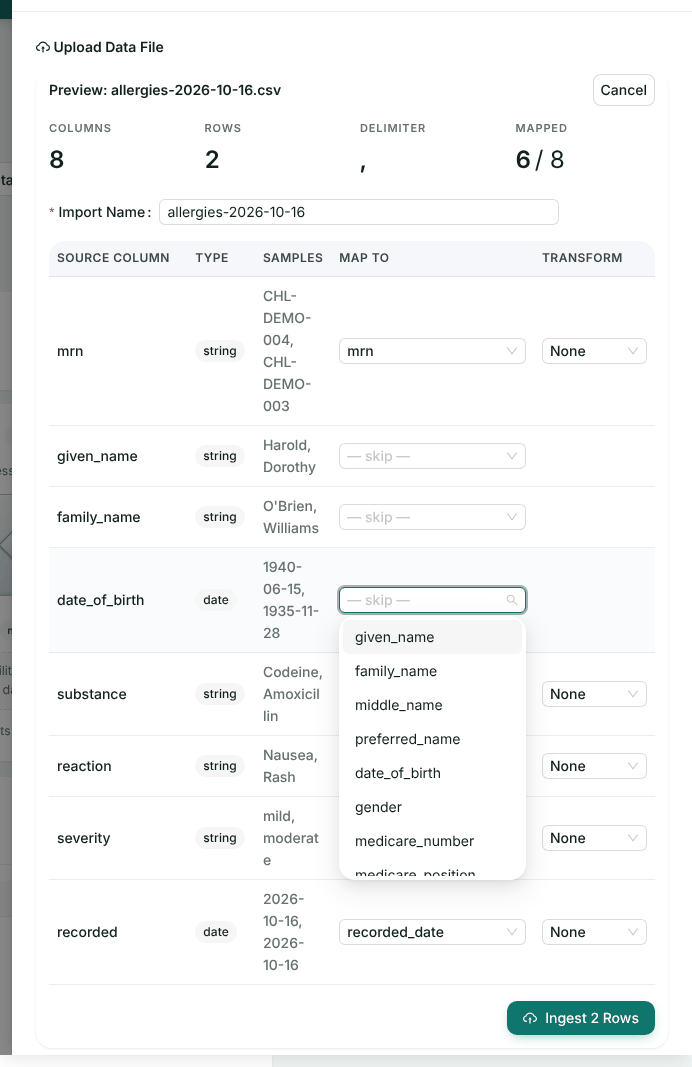Select preferred_name option in dropdown list

point(432,739)
